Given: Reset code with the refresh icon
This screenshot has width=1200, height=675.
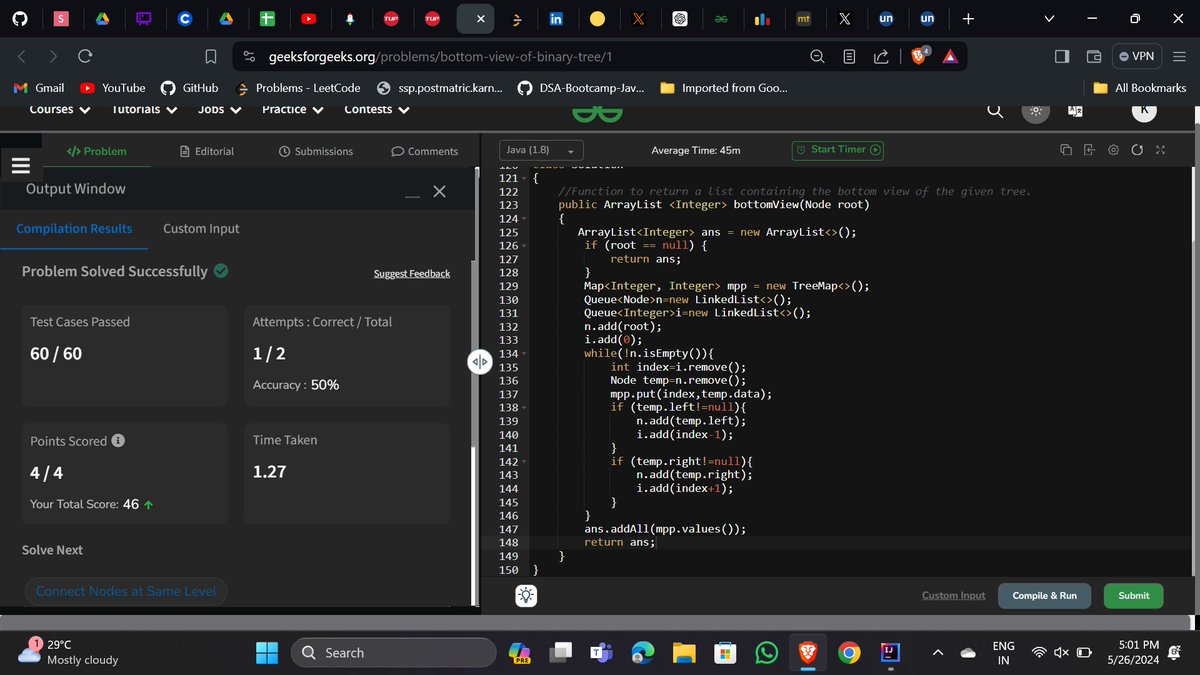Looking at the screenshot, I should tap(1137, 150).
